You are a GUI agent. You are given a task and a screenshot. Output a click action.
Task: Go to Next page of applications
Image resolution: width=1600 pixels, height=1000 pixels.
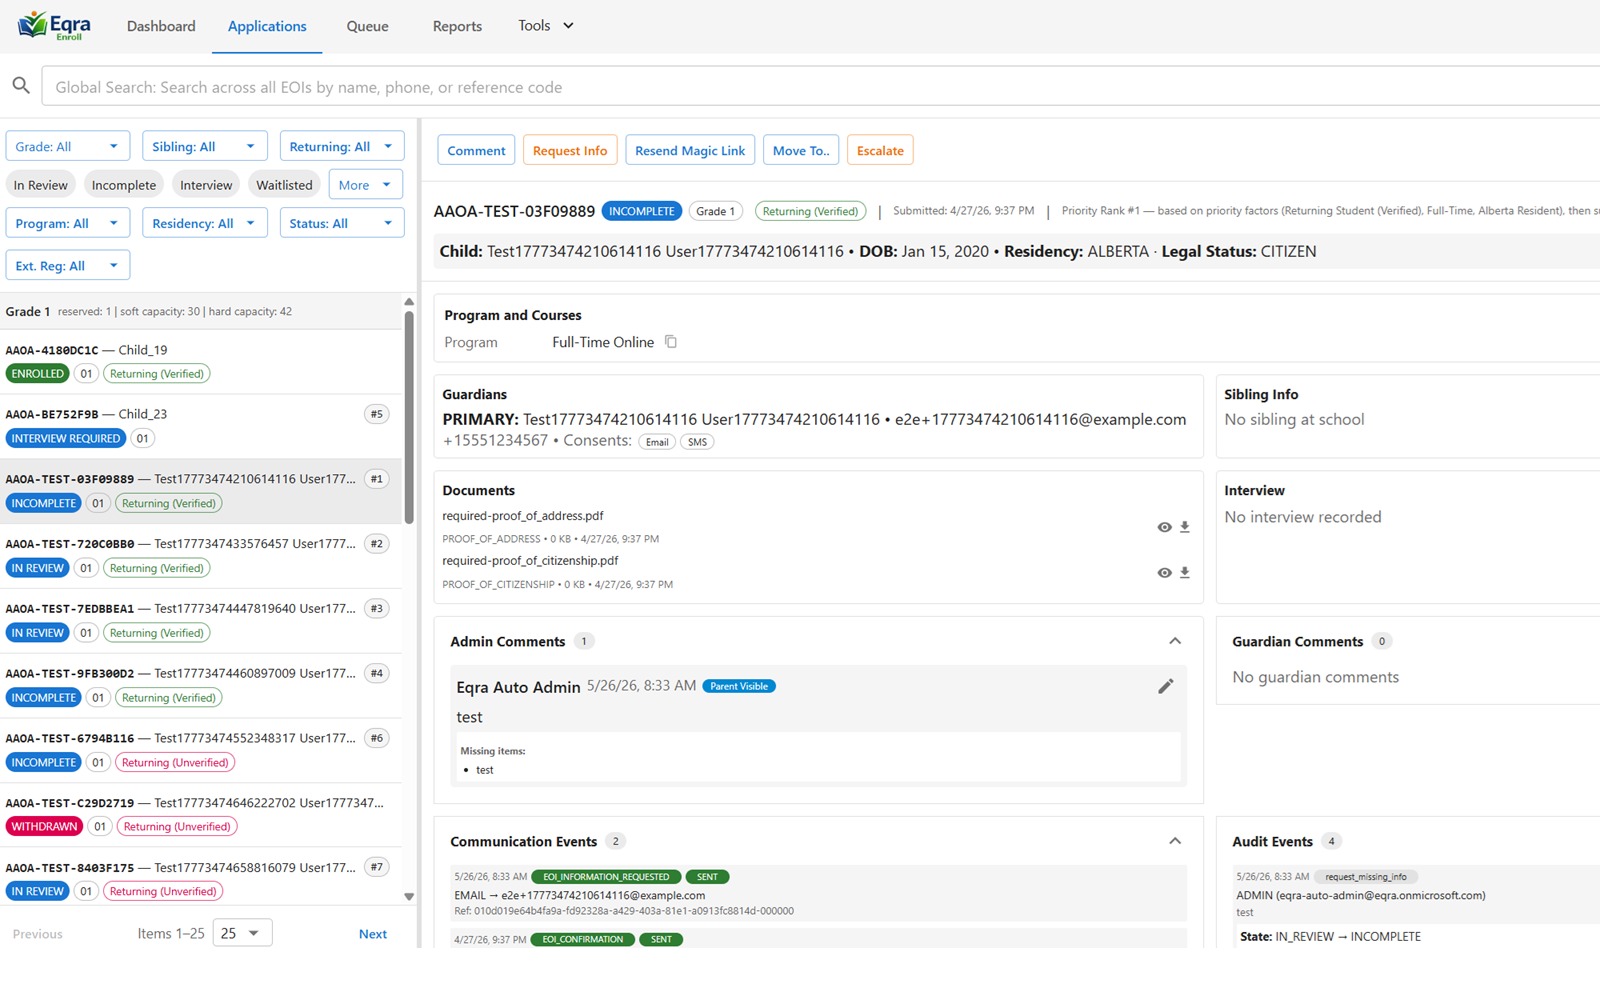tap(373, 934)
